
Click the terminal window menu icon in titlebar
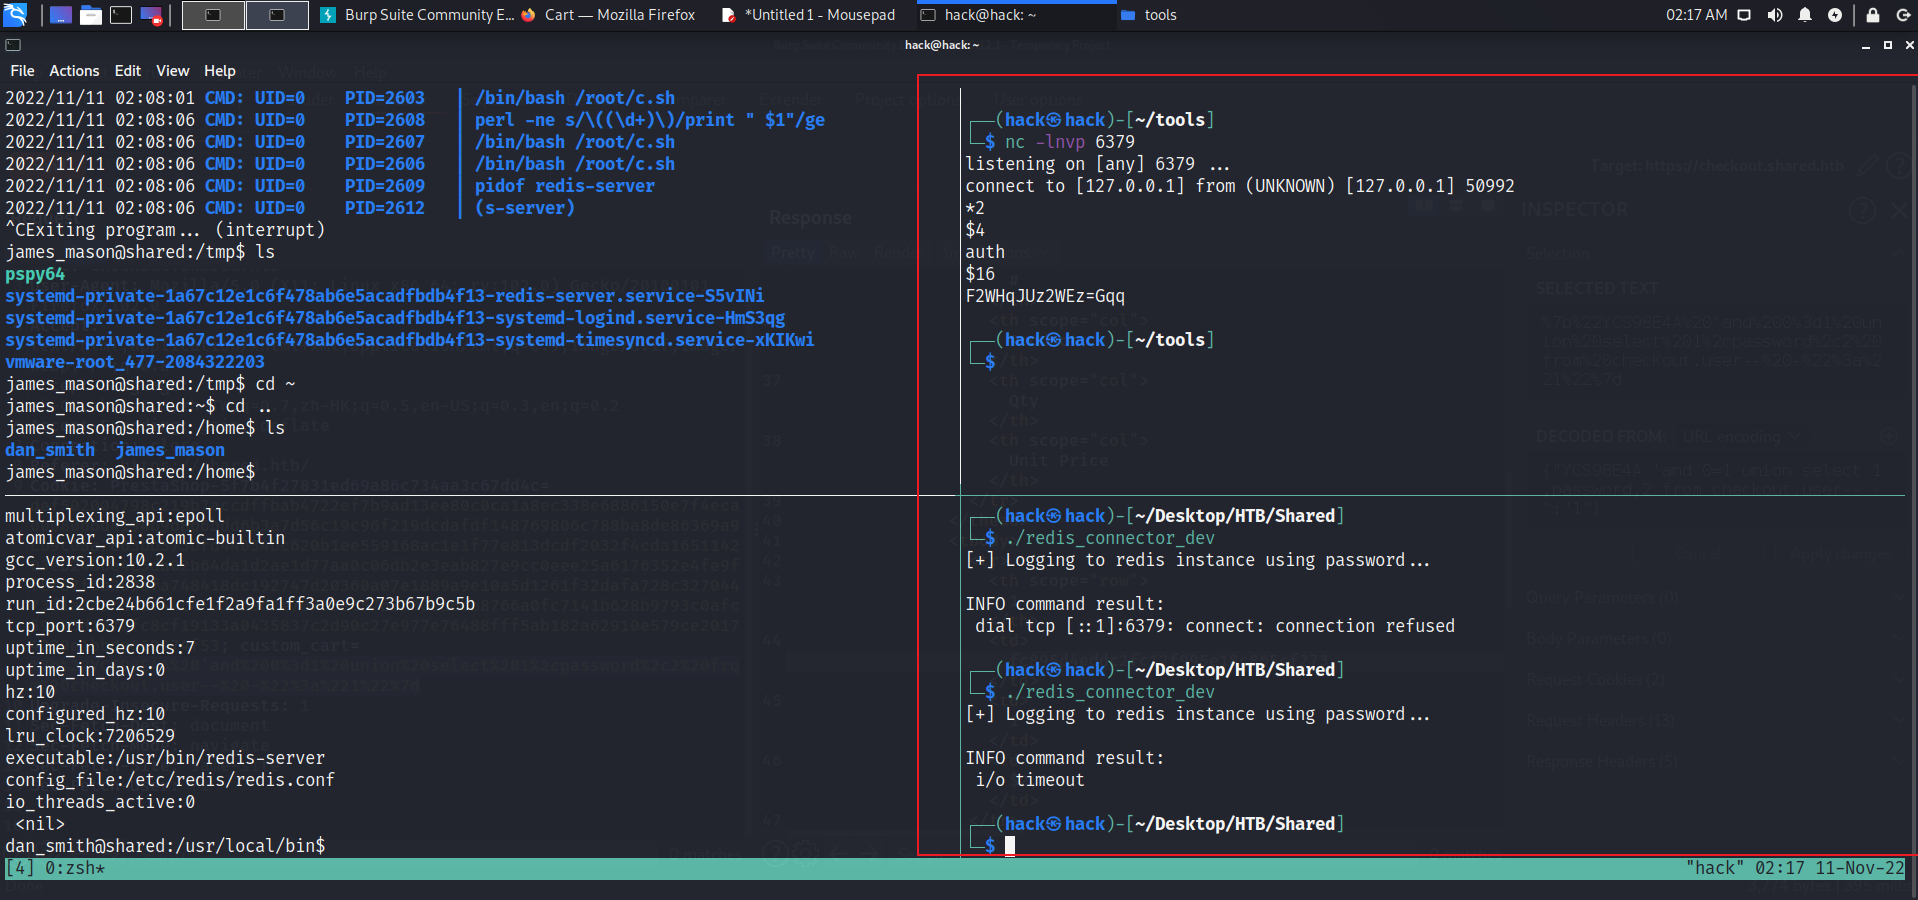pos(13,45)
